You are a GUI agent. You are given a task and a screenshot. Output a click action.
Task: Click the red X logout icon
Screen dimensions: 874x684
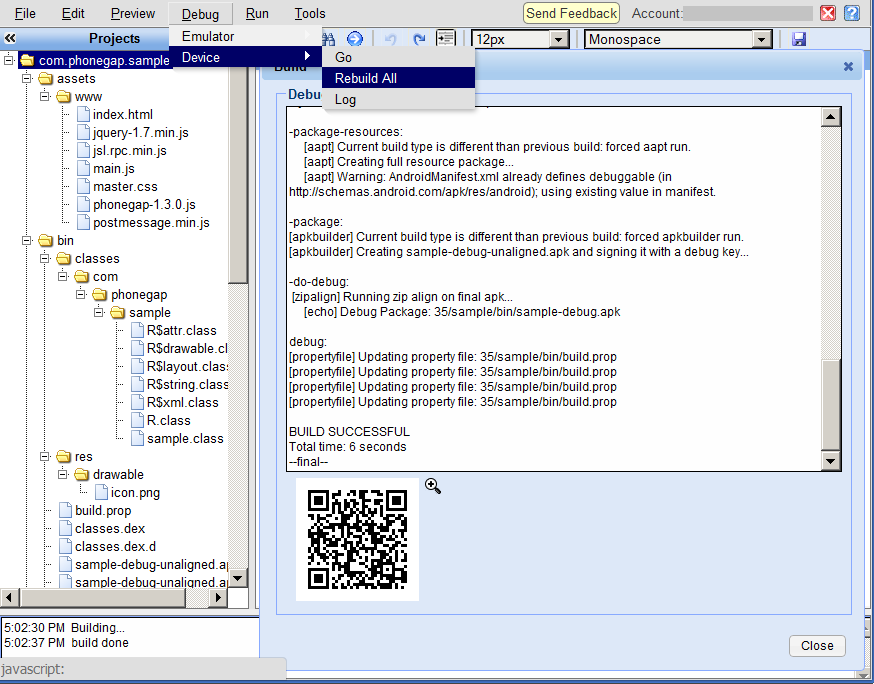click(828, 13)
